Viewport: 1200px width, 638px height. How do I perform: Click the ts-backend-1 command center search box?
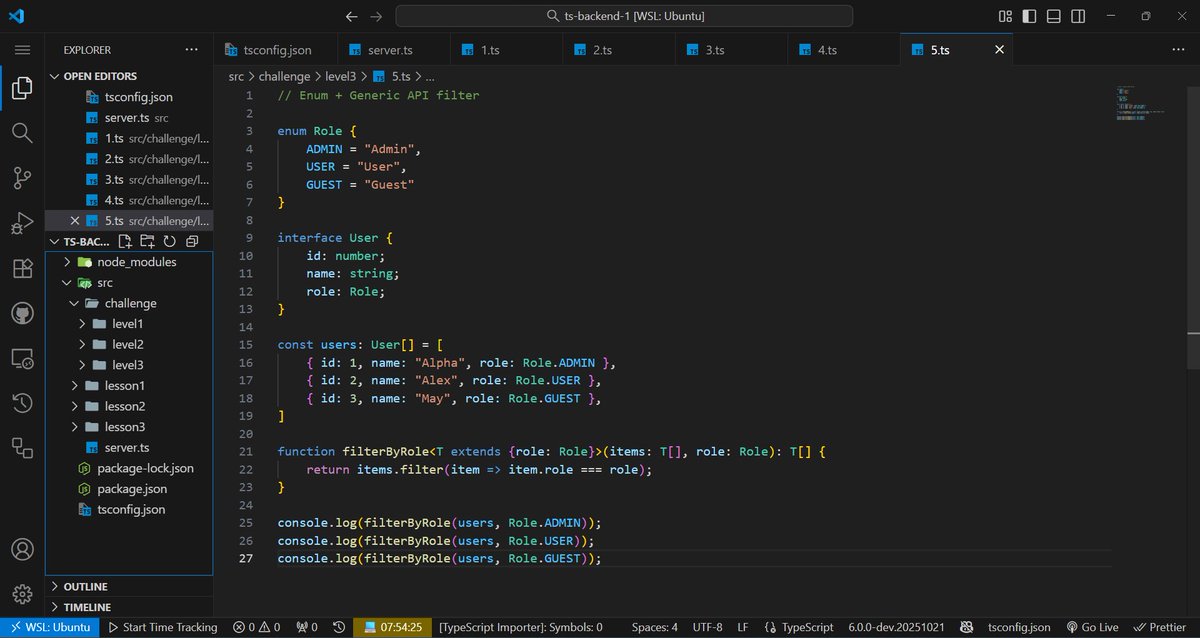click(x=624, y=16)
